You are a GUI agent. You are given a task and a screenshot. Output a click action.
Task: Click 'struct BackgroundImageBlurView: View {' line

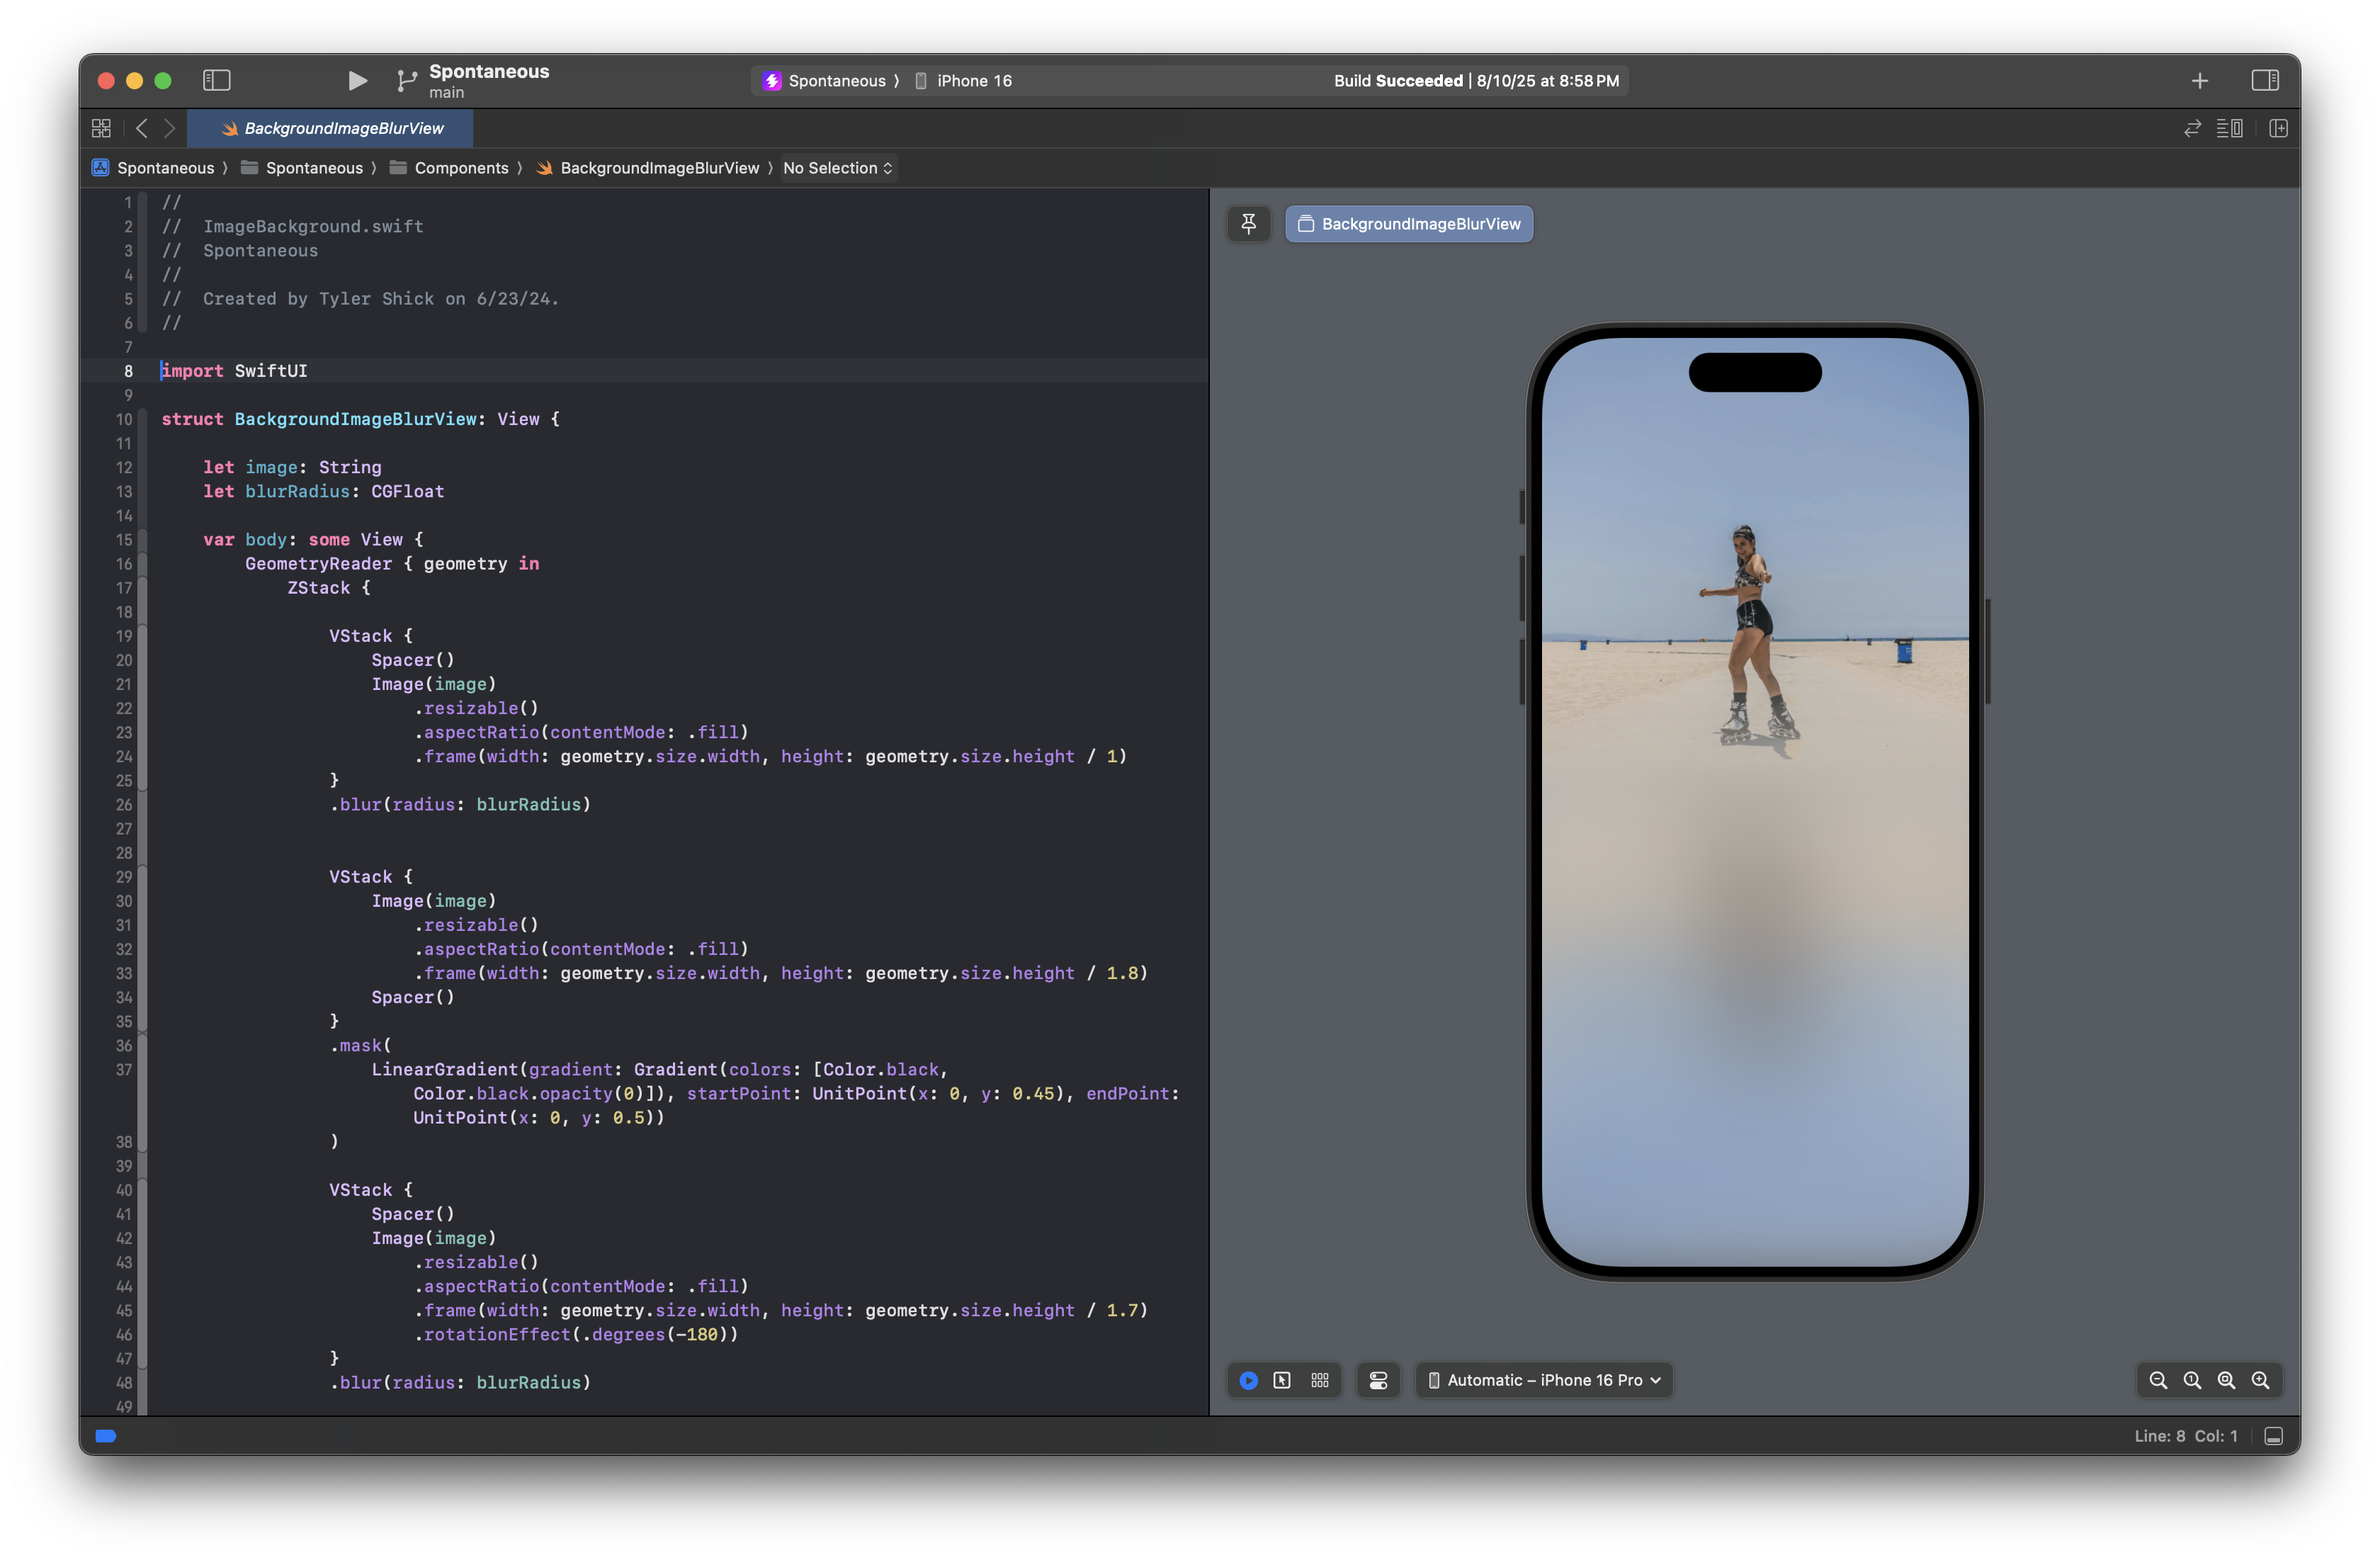[360, 419]
